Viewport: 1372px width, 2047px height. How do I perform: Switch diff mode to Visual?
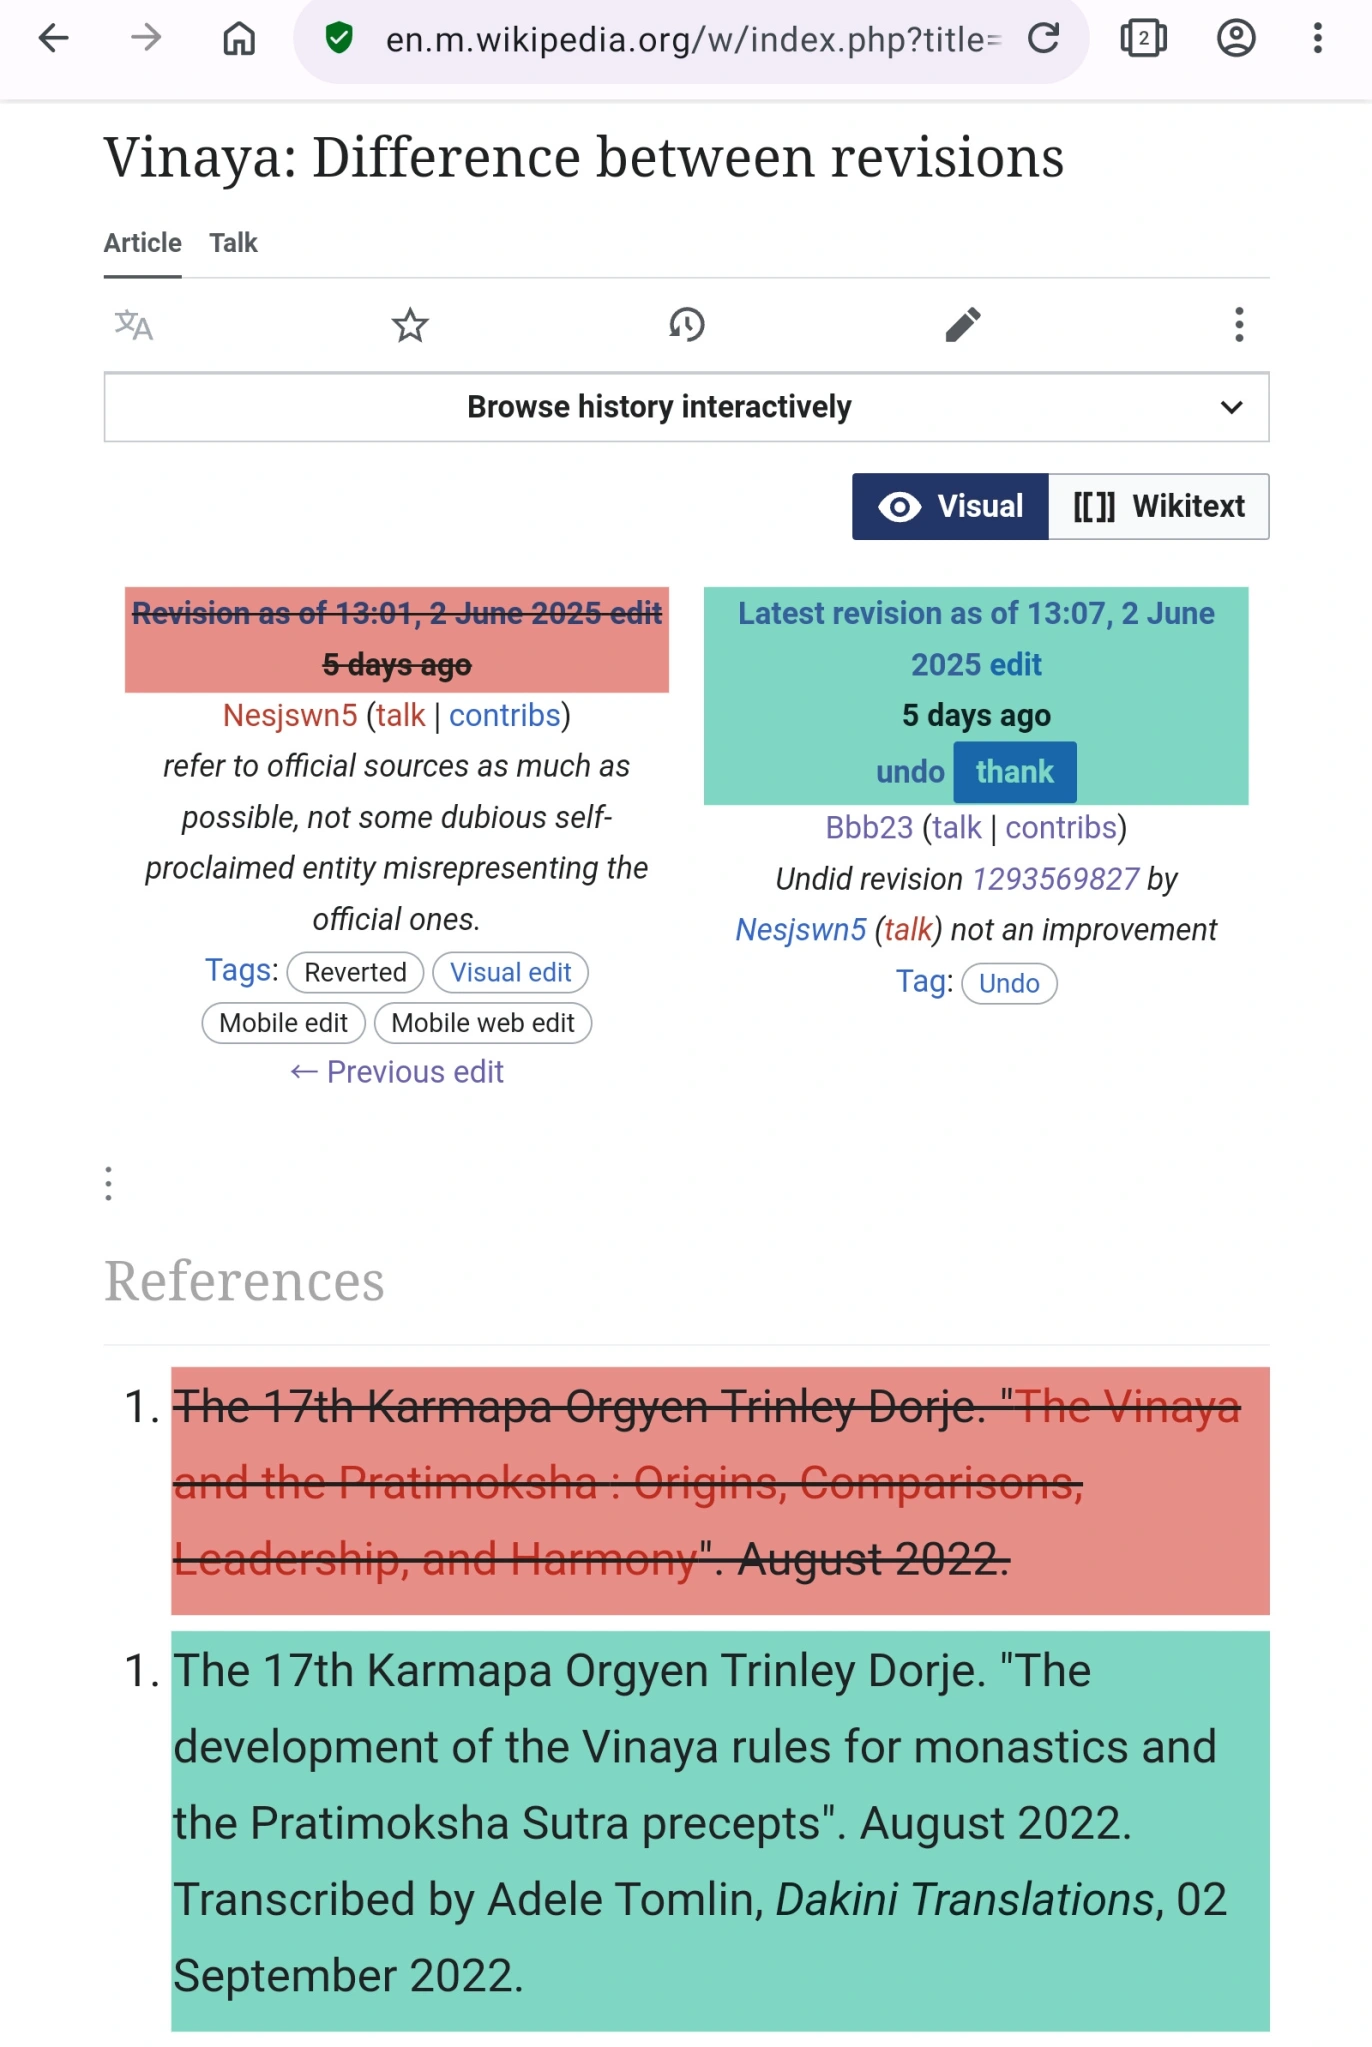(950, 507)
